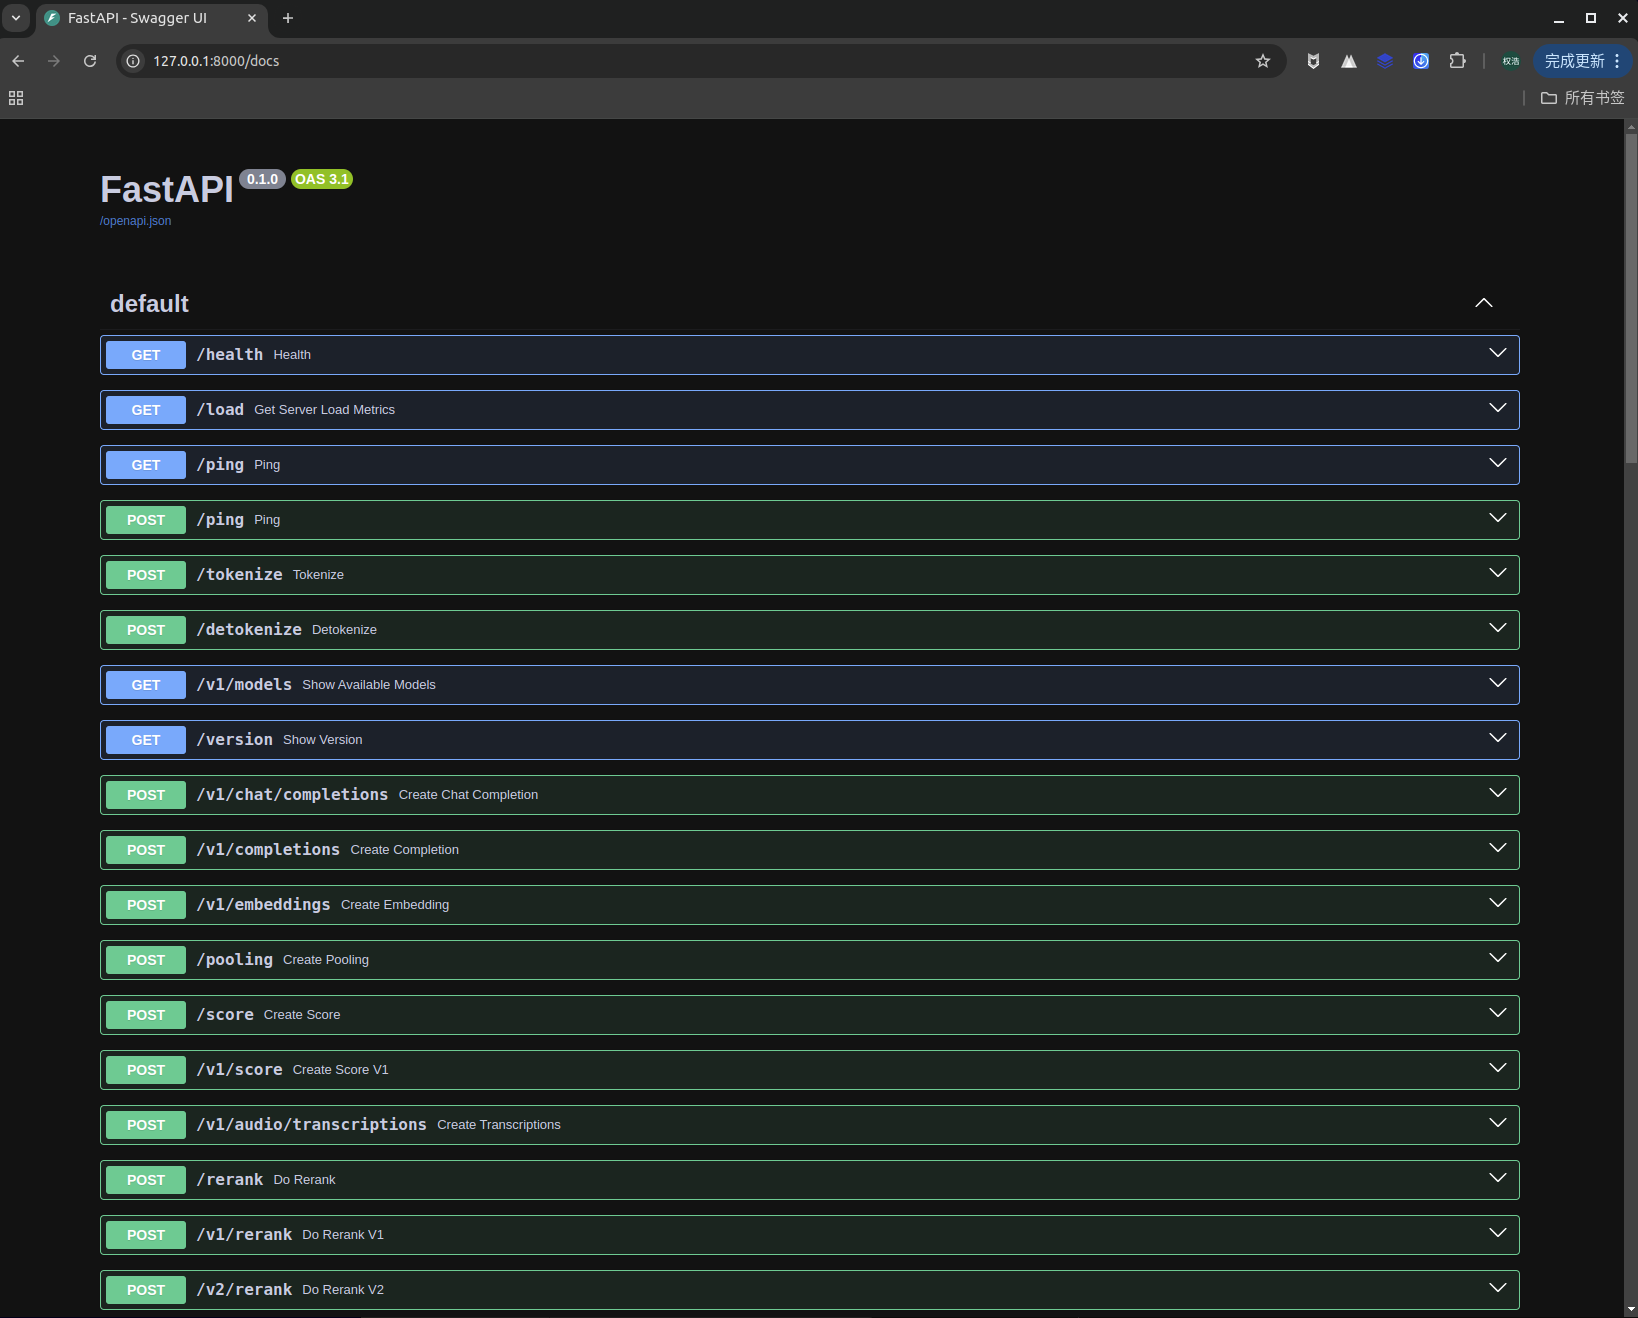This screenshot has width=1638, height=1318.
Task: Click the /v1/audio/transcriptions path
Action: coord(312,1125)
